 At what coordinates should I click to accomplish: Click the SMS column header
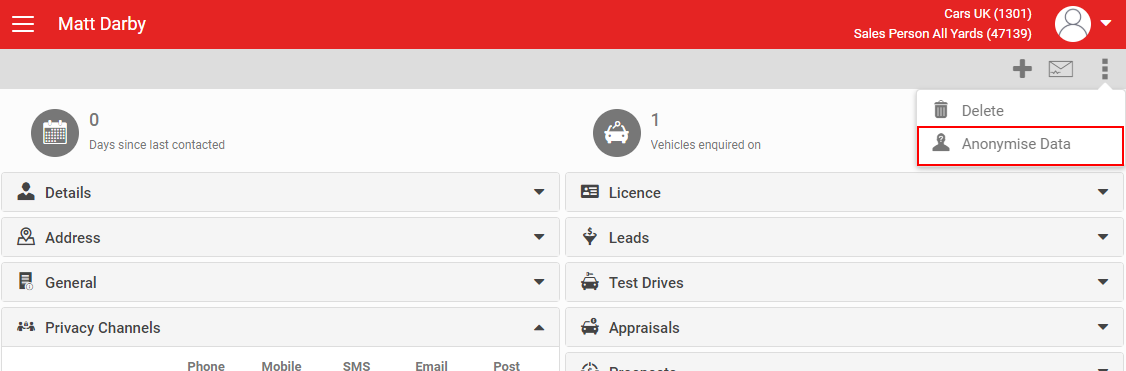click(x=357, y=366)
